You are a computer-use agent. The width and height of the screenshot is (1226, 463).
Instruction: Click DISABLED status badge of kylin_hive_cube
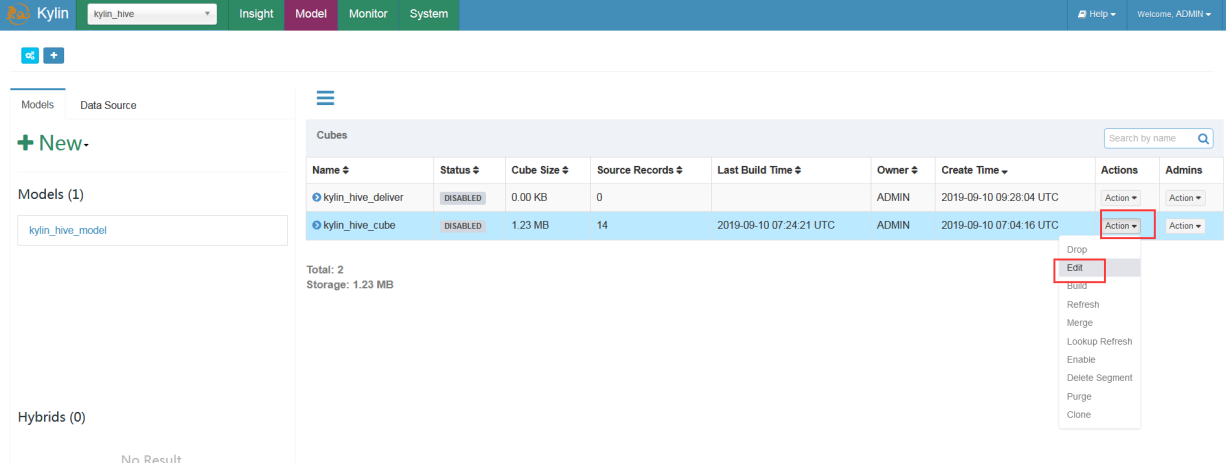pos(463,226)
